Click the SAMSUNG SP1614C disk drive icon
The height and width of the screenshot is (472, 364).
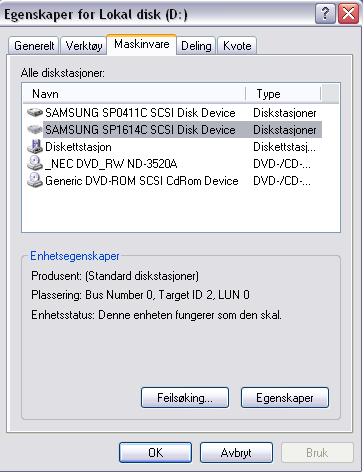(x=35, y=130)
